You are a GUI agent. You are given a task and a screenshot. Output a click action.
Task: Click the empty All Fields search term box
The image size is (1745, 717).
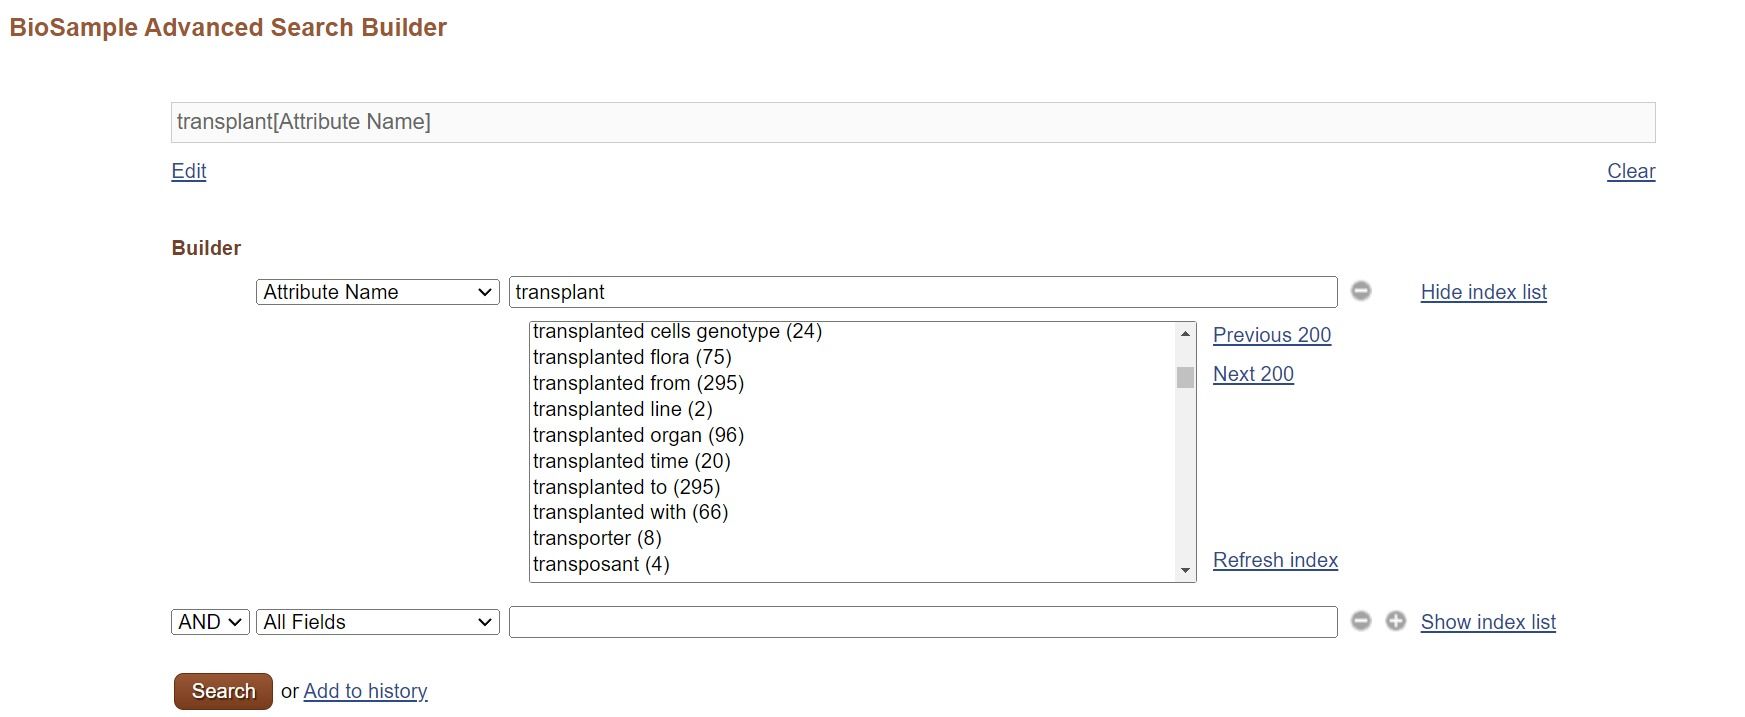[x=922, y=622]
